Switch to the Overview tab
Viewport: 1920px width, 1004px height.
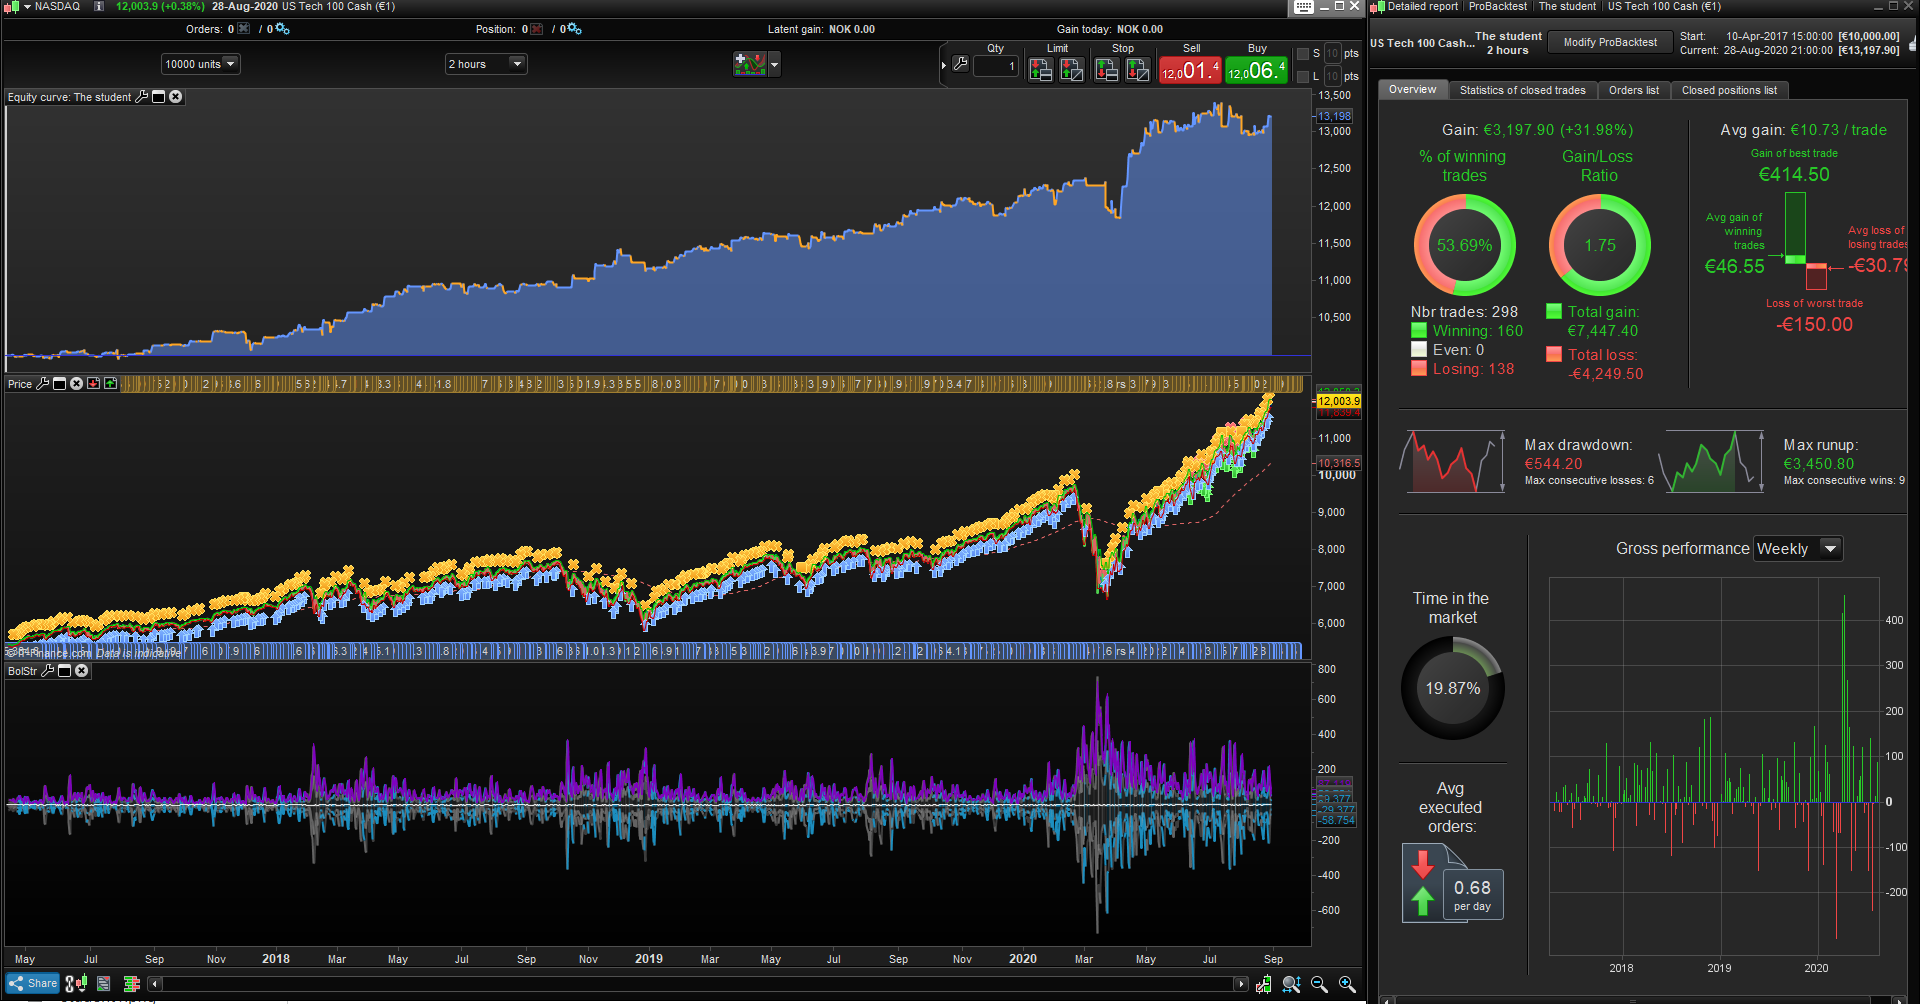click(1412, 90)
